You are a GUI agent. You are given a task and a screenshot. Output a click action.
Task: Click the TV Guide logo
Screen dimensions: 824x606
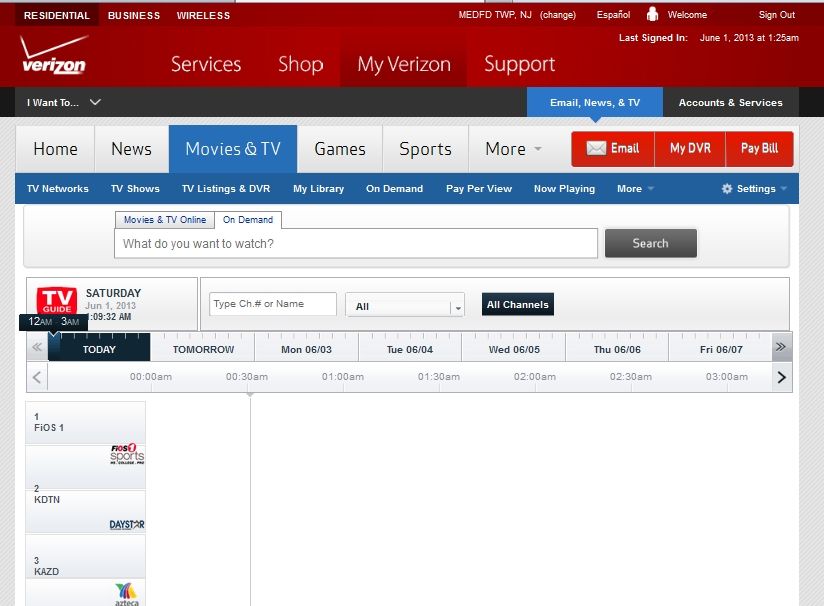click(x=57, y=301)
